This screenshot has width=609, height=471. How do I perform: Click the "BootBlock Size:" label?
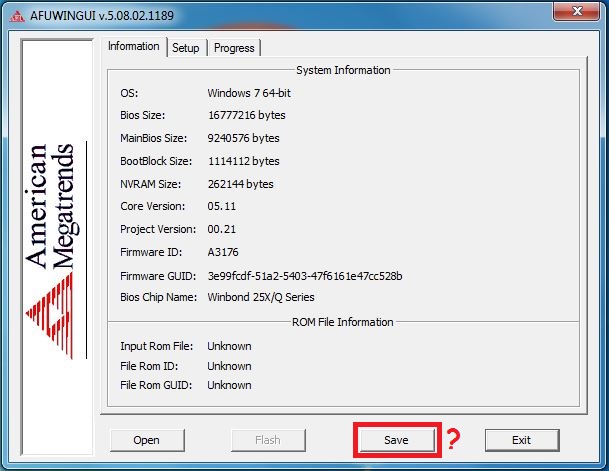pyautogui.click(x=156, y=161)
